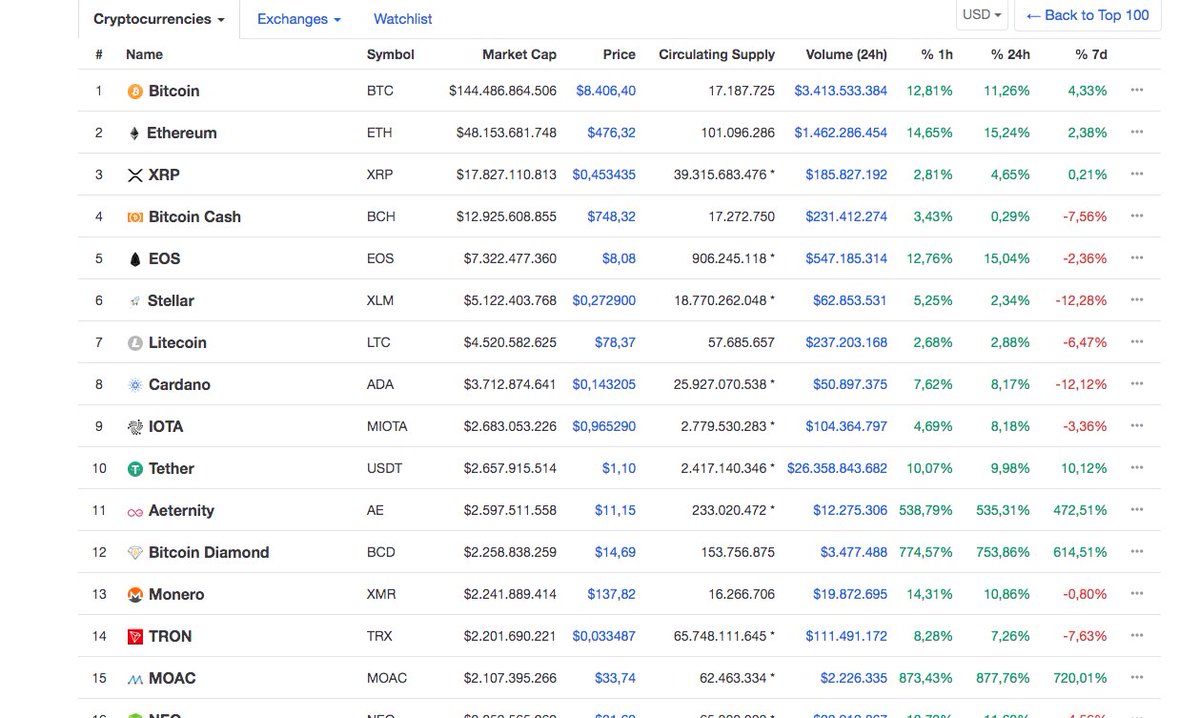Expand the Exchanges dropdown tab
This screenshot has height=718, width=1200.
coord(299,19)
